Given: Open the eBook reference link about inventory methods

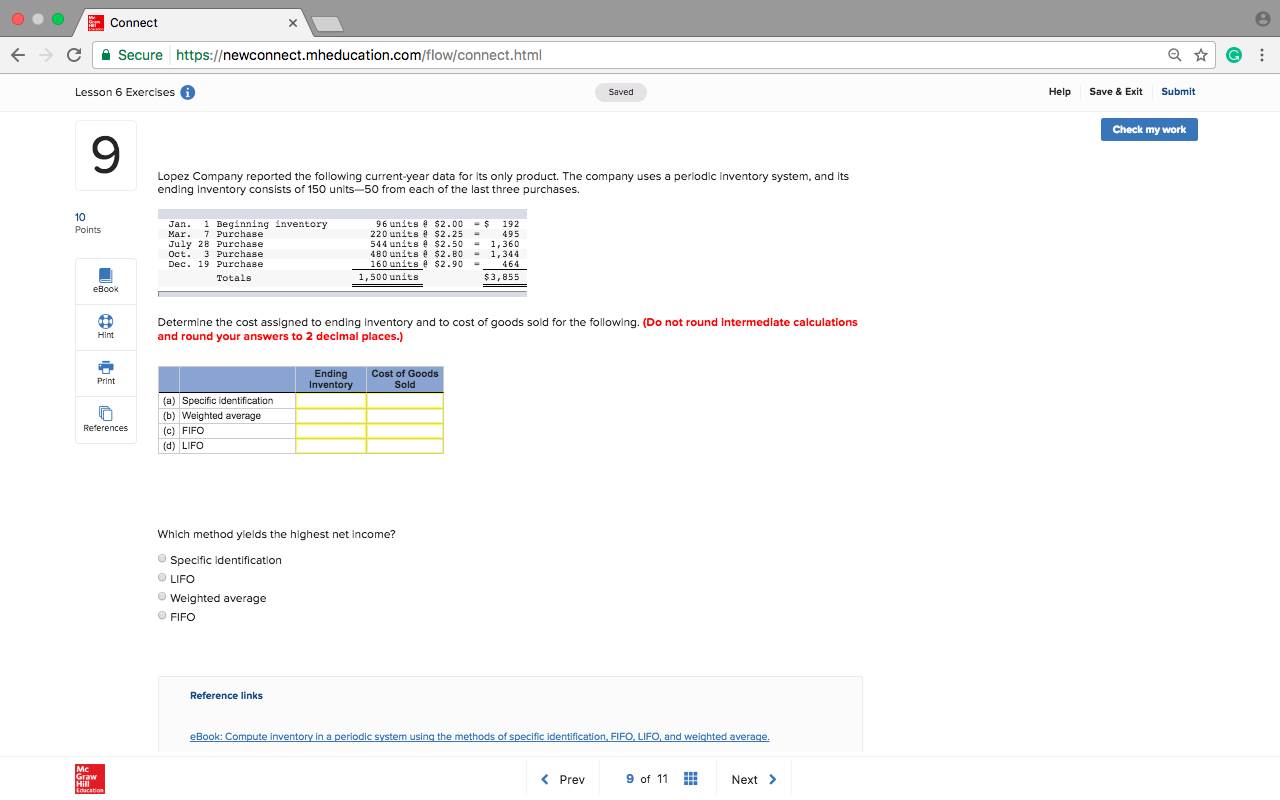Looking at the screenshot, I should 480,736.
